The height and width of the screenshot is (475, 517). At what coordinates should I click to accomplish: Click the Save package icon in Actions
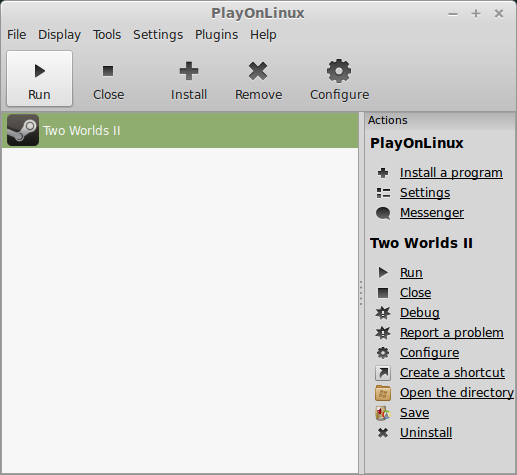[x=383, y=413]
